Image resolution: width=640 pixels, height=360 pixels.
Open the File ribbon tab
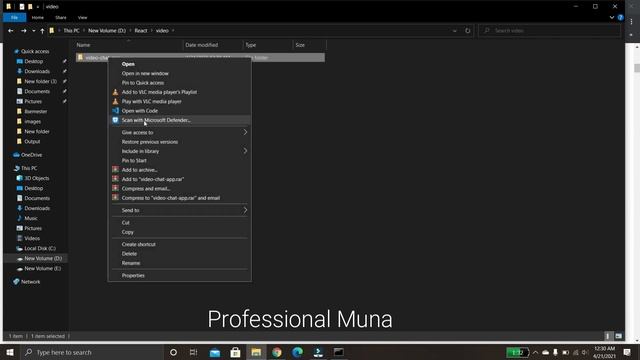[x=14, y=18]
